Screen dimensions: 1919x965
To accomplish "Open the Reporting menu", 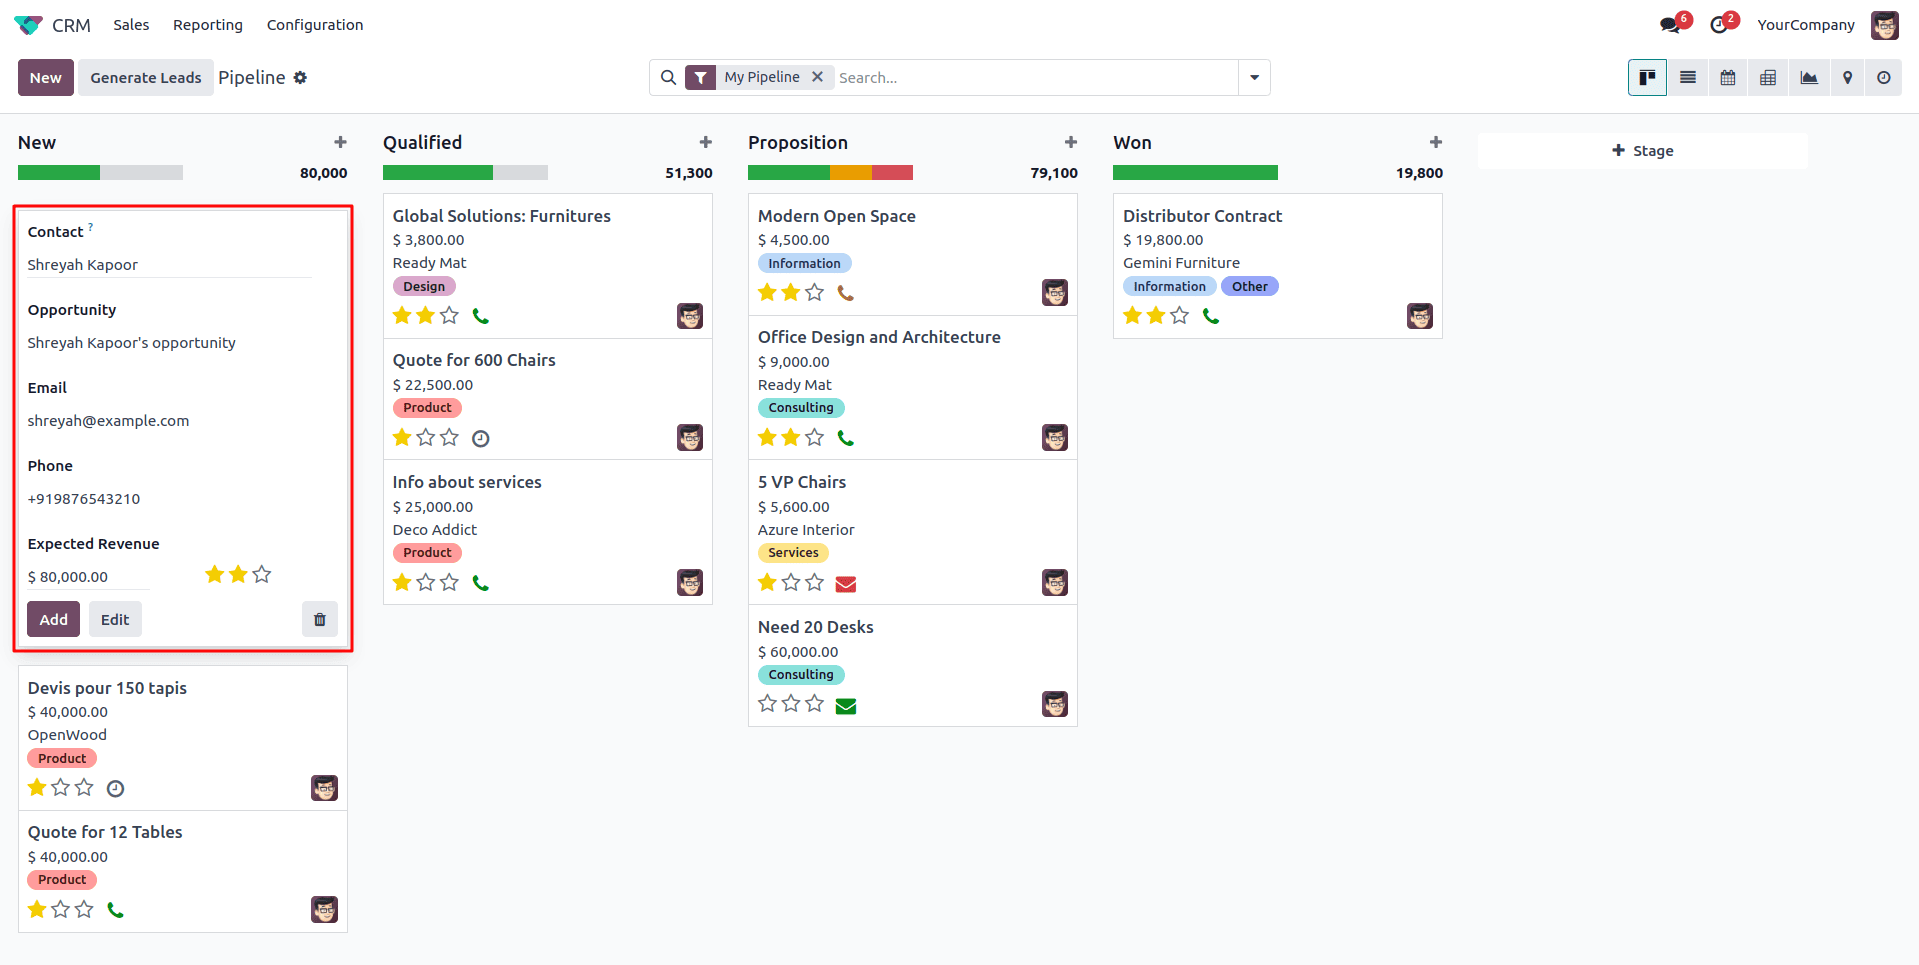I will tap(207, 24).
